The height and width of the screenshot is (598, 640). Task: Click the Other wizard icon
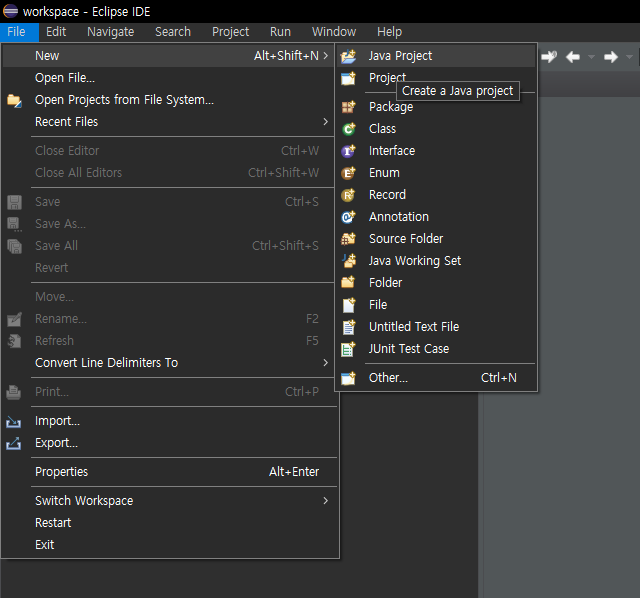[348, 378]
